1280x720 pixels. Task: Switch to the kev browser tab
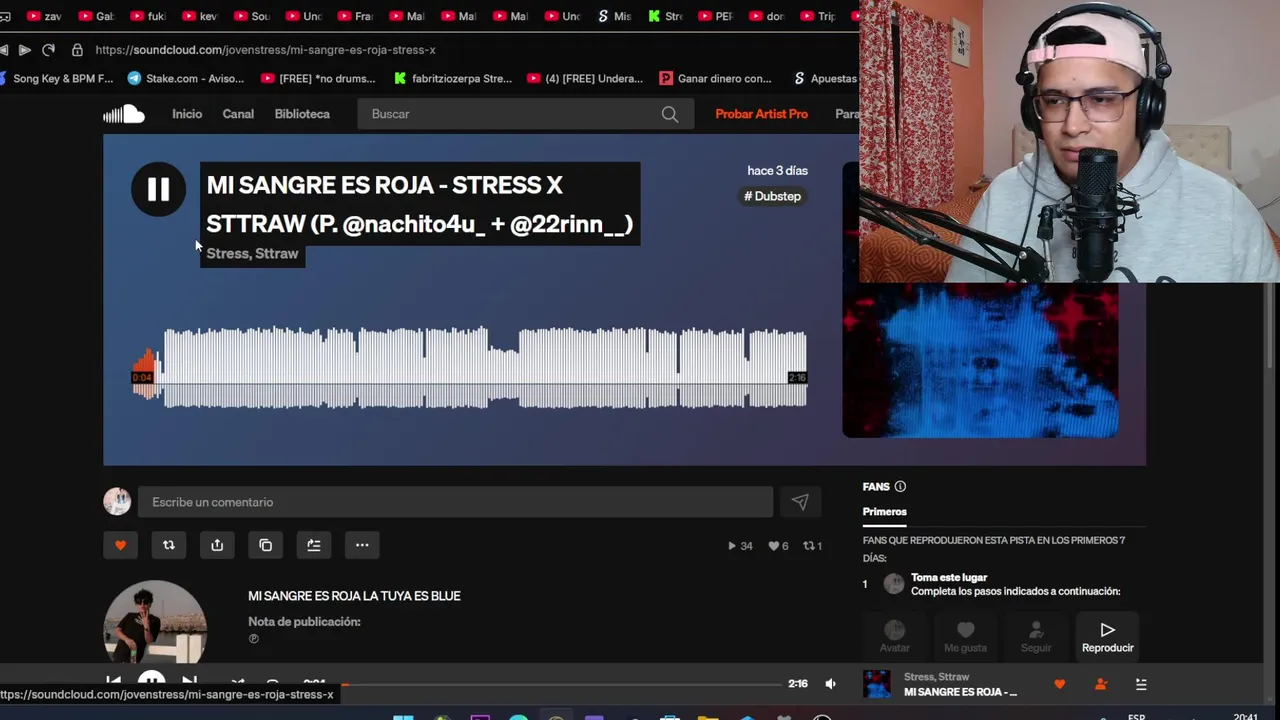point(200,16)
